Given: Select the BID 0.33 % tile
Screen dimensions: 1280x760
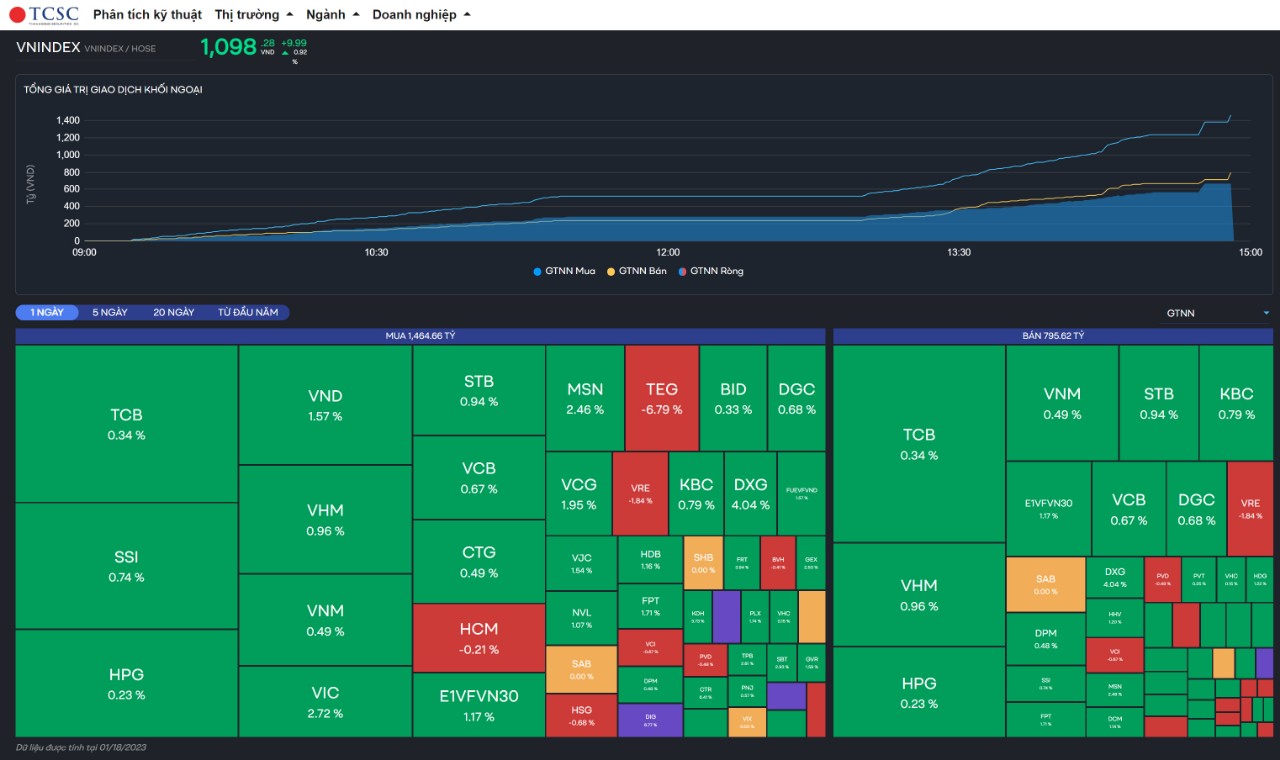Looking at the screenshot, I should (733, 398).
